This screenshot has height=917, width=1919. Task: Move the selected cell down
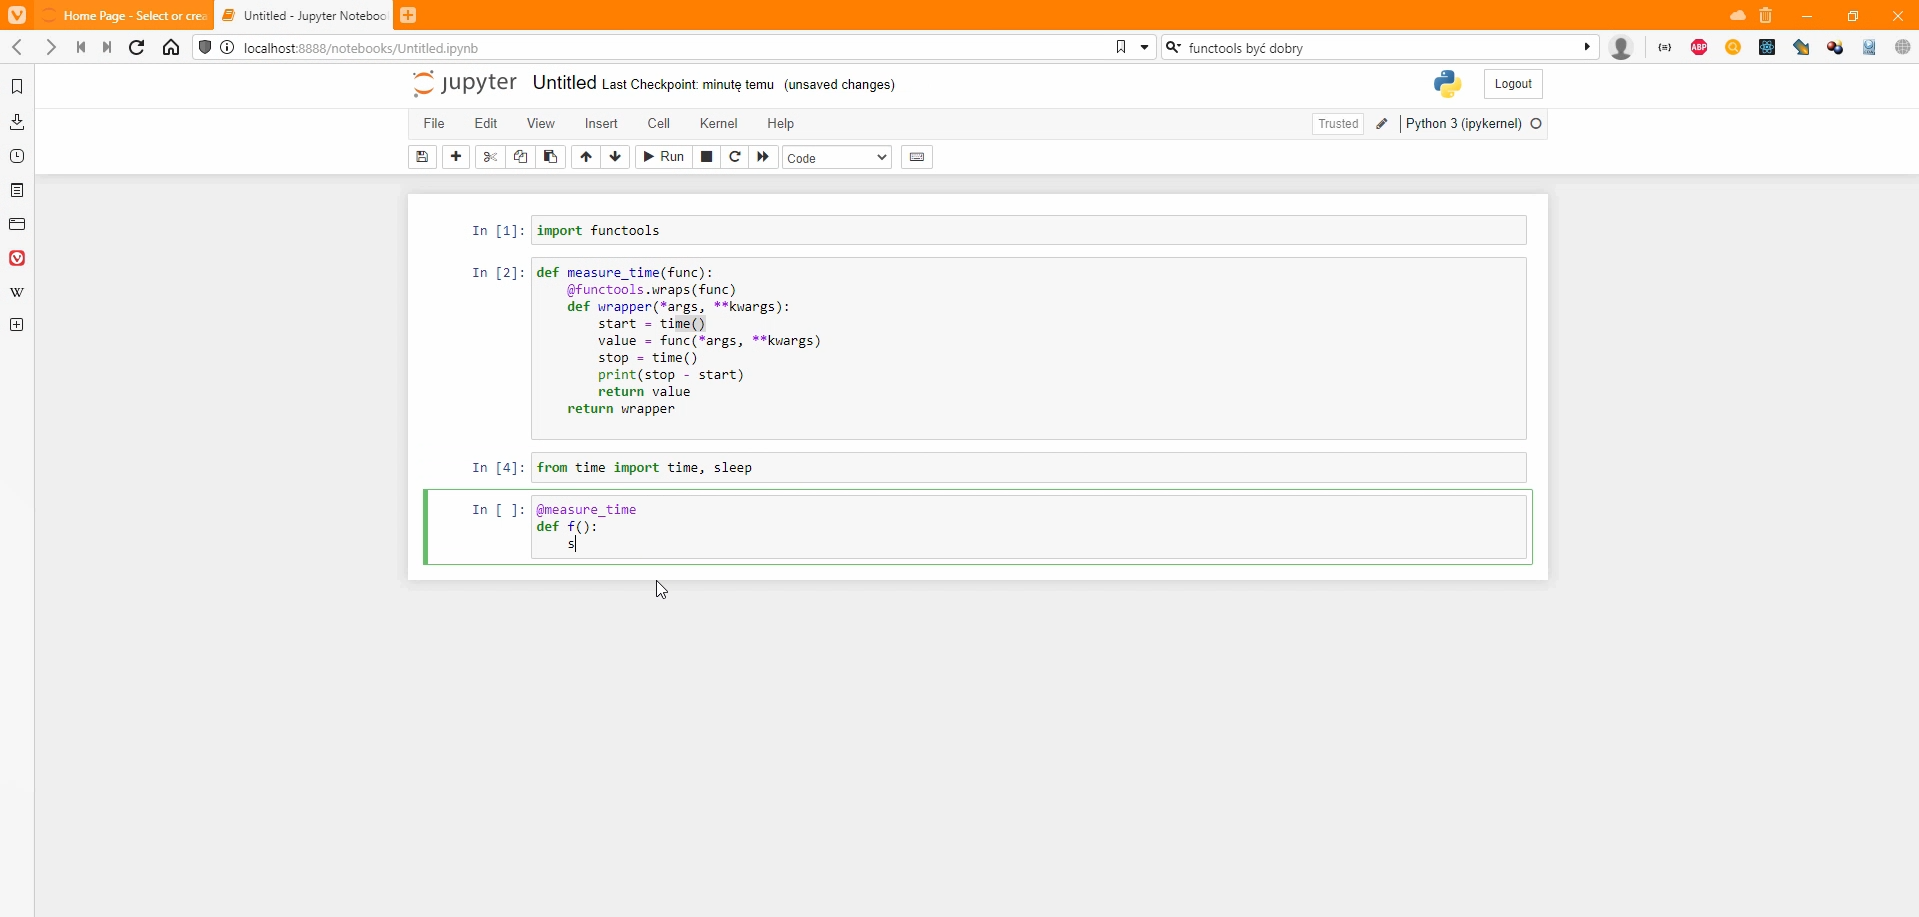[615, 157]
